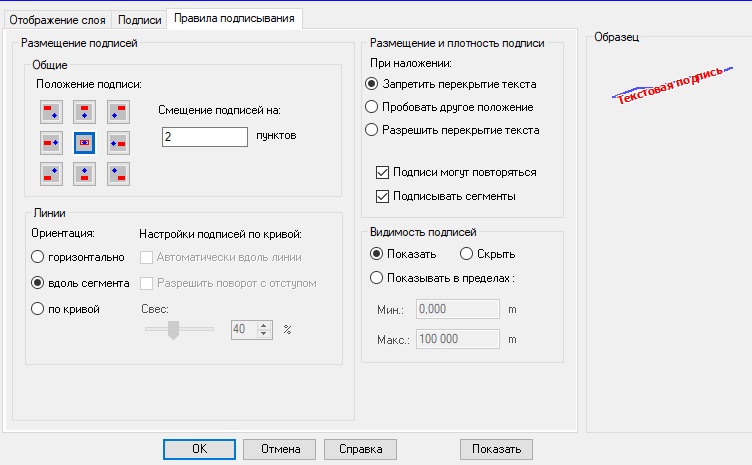Click the 'Свес' slider handle

click(x=172, y=329)
